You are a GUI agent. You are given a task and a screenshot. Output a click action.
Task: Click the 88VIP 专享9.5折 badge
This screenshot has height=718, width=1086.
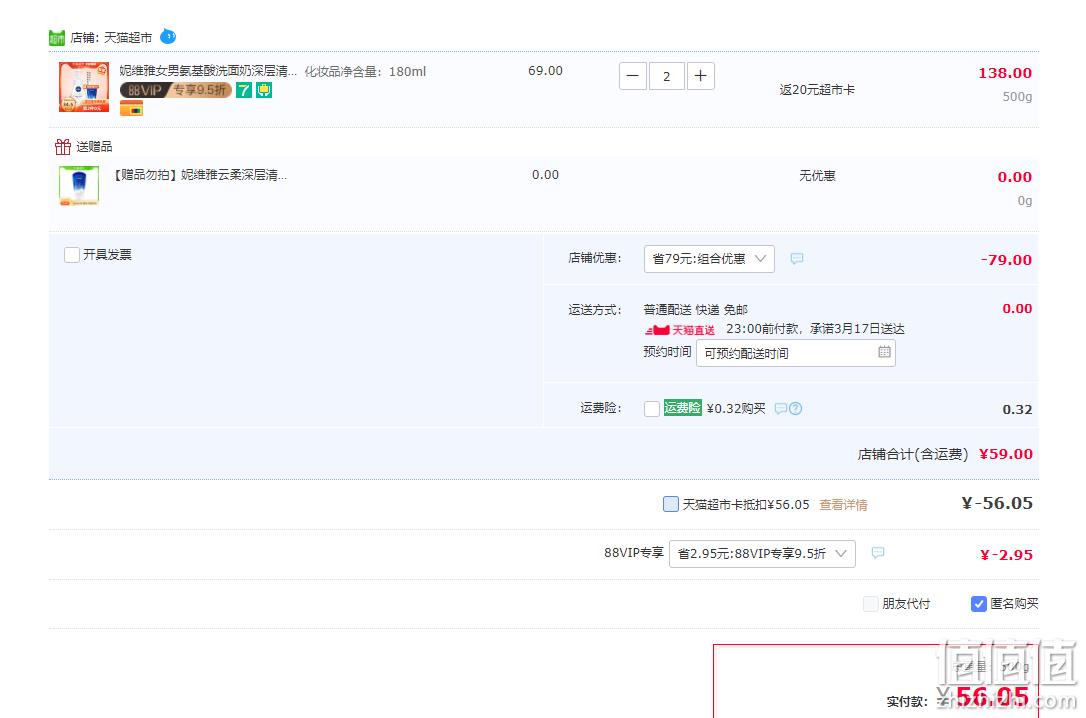click(175, 90)
